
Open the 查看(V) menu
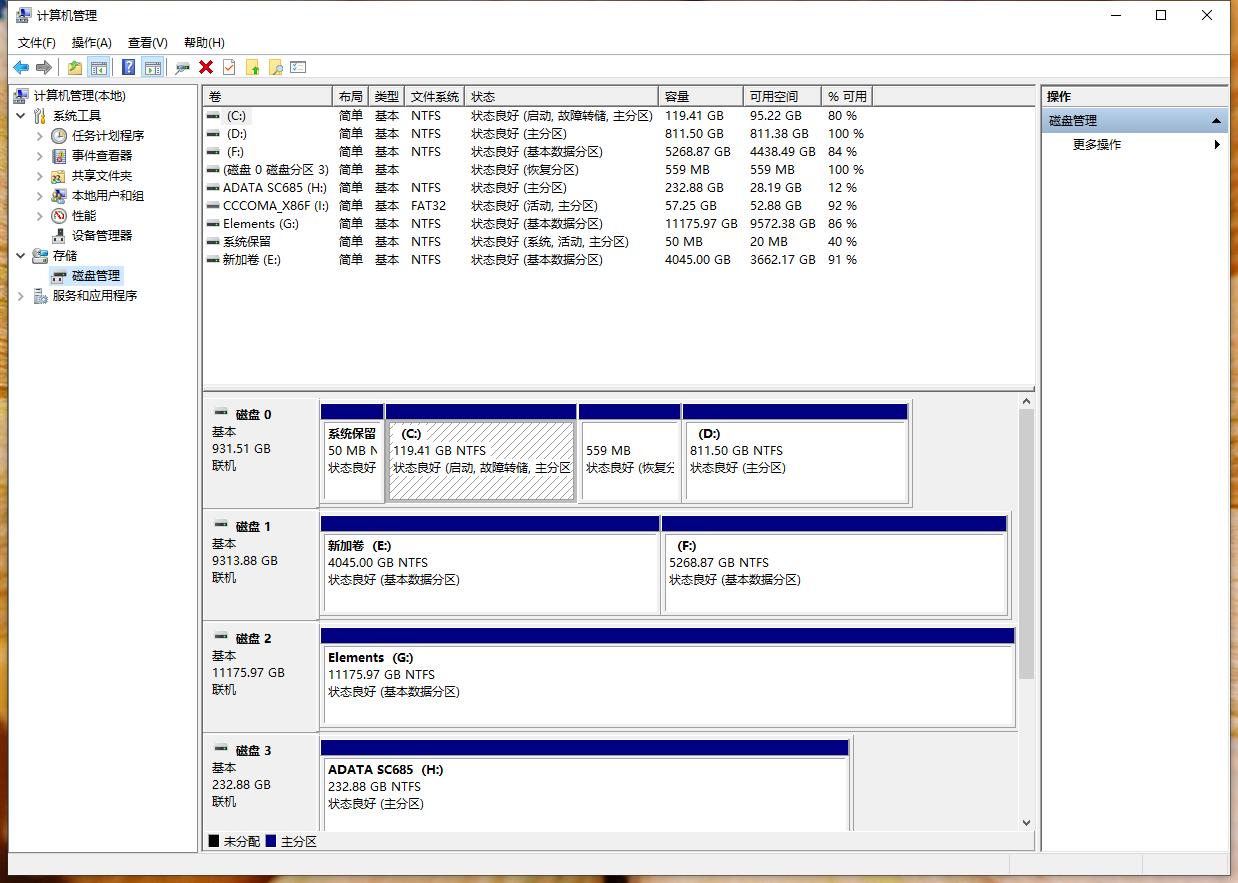point(147,43)
